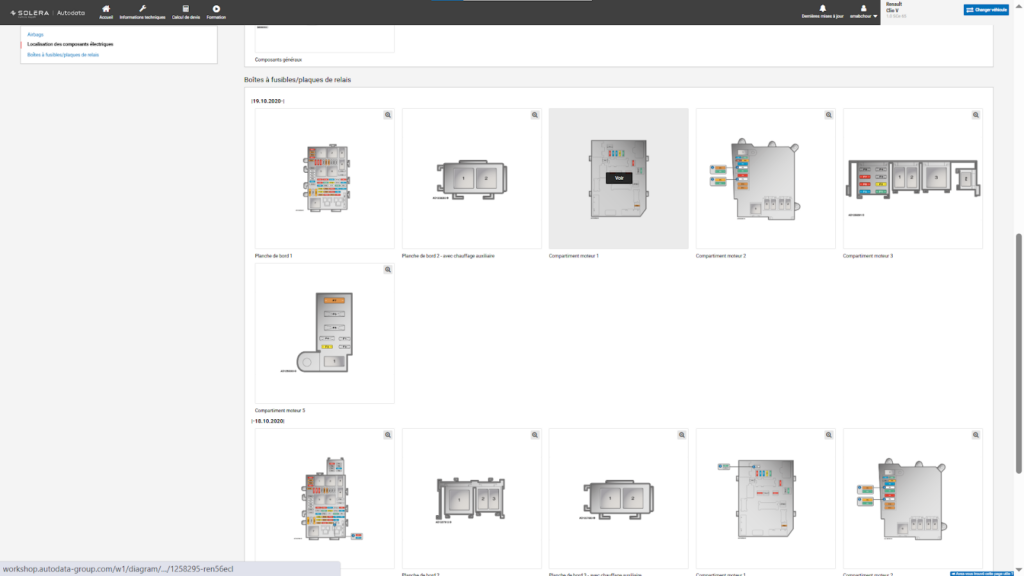Open Compartiment moteur 3 relay plate thumbnail
Viewport: 1024px width, 576px height.
click(912, 178)
